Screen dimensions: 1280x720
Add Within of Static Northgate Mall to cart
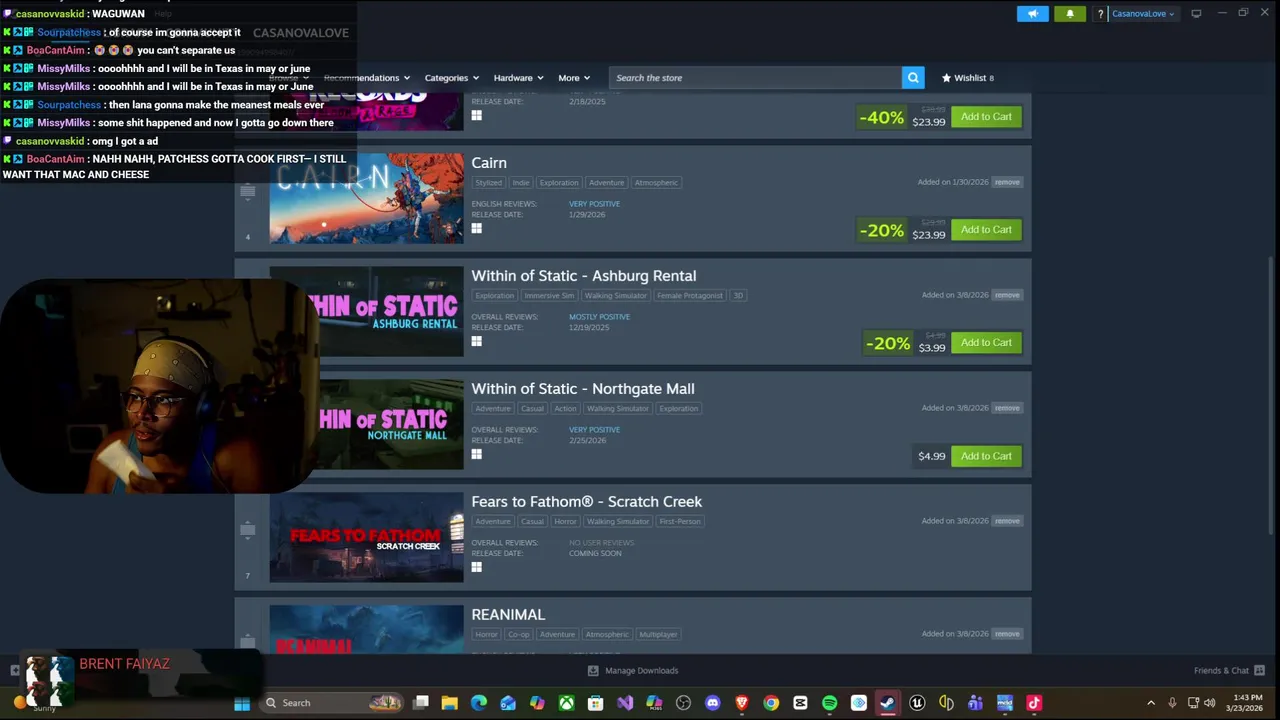click(986, 455)
